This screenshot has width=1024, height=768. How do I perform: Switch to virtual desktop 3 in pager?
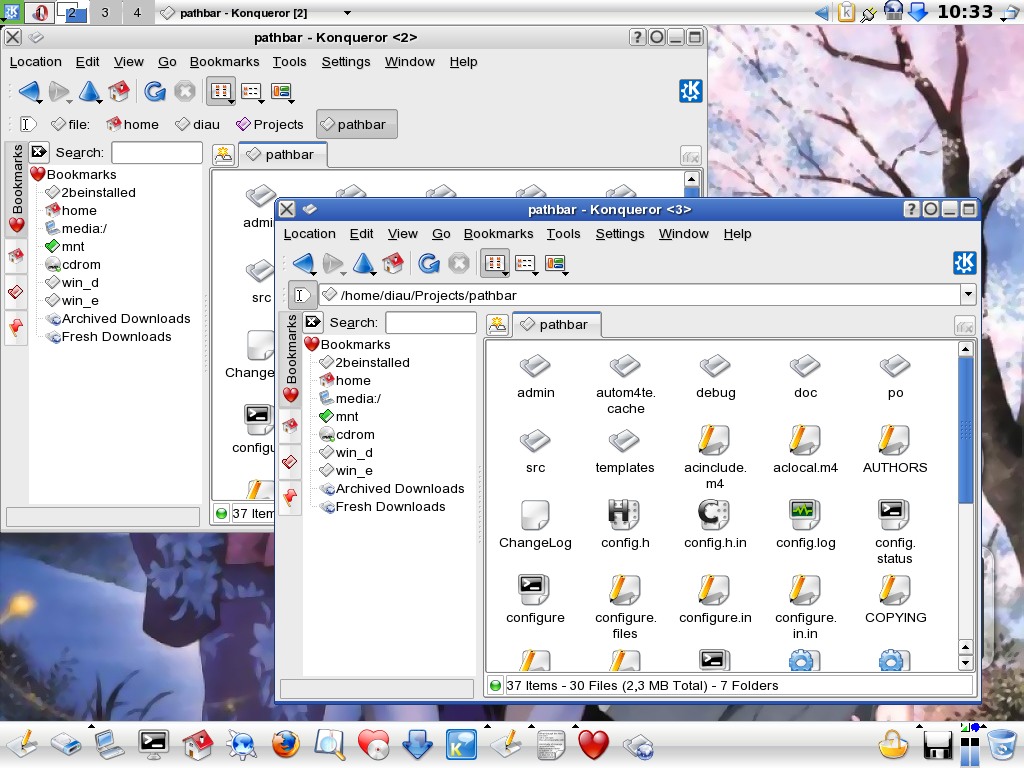point(105,12)
